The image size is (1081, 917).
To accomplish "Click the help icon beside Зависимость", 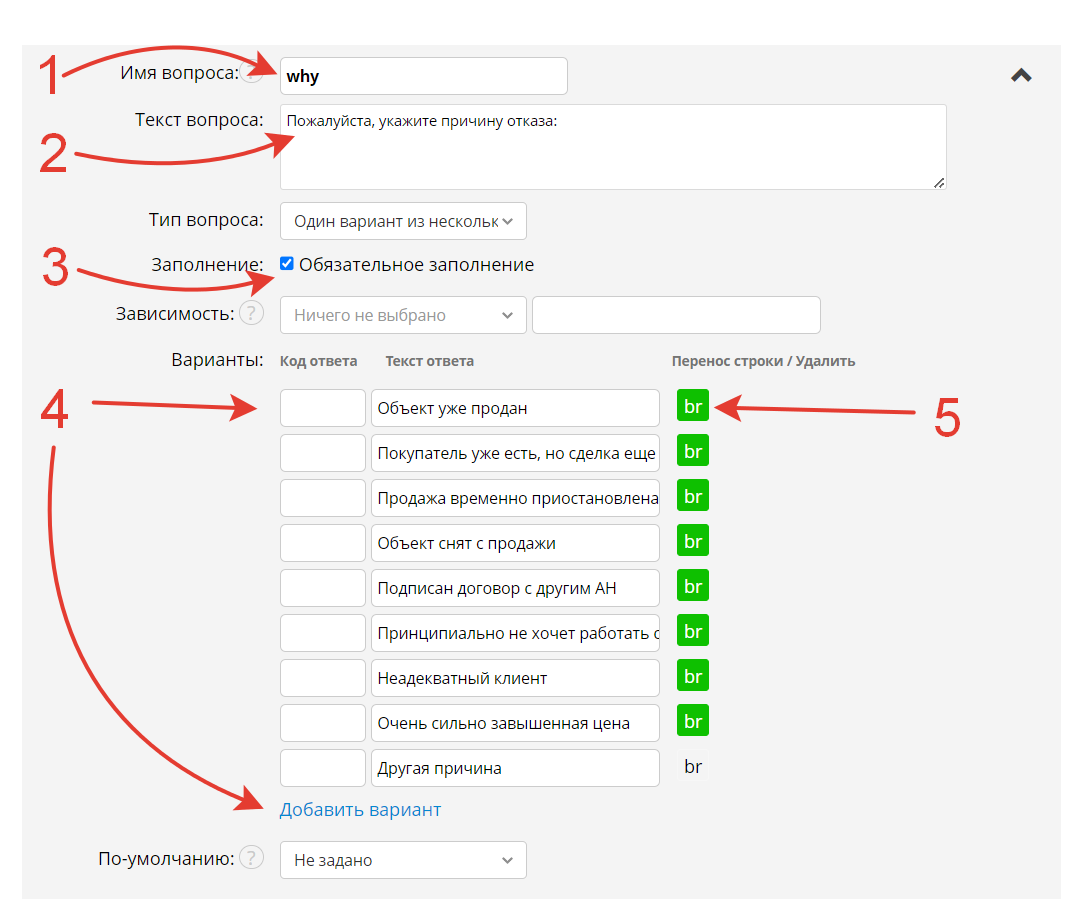I will [251, 314].
